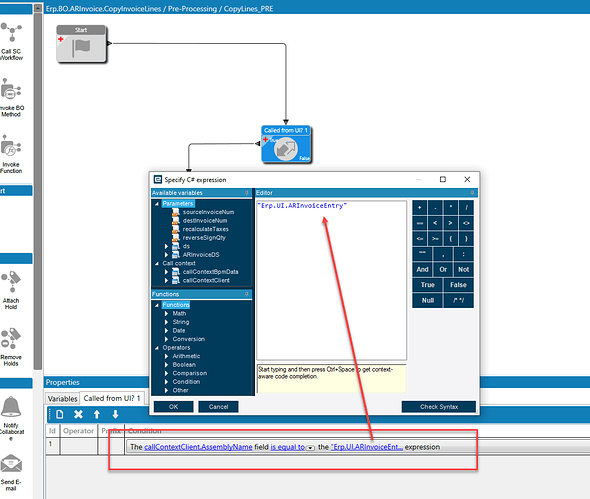Select the Call SC Workflow tool

pos(11,41)
